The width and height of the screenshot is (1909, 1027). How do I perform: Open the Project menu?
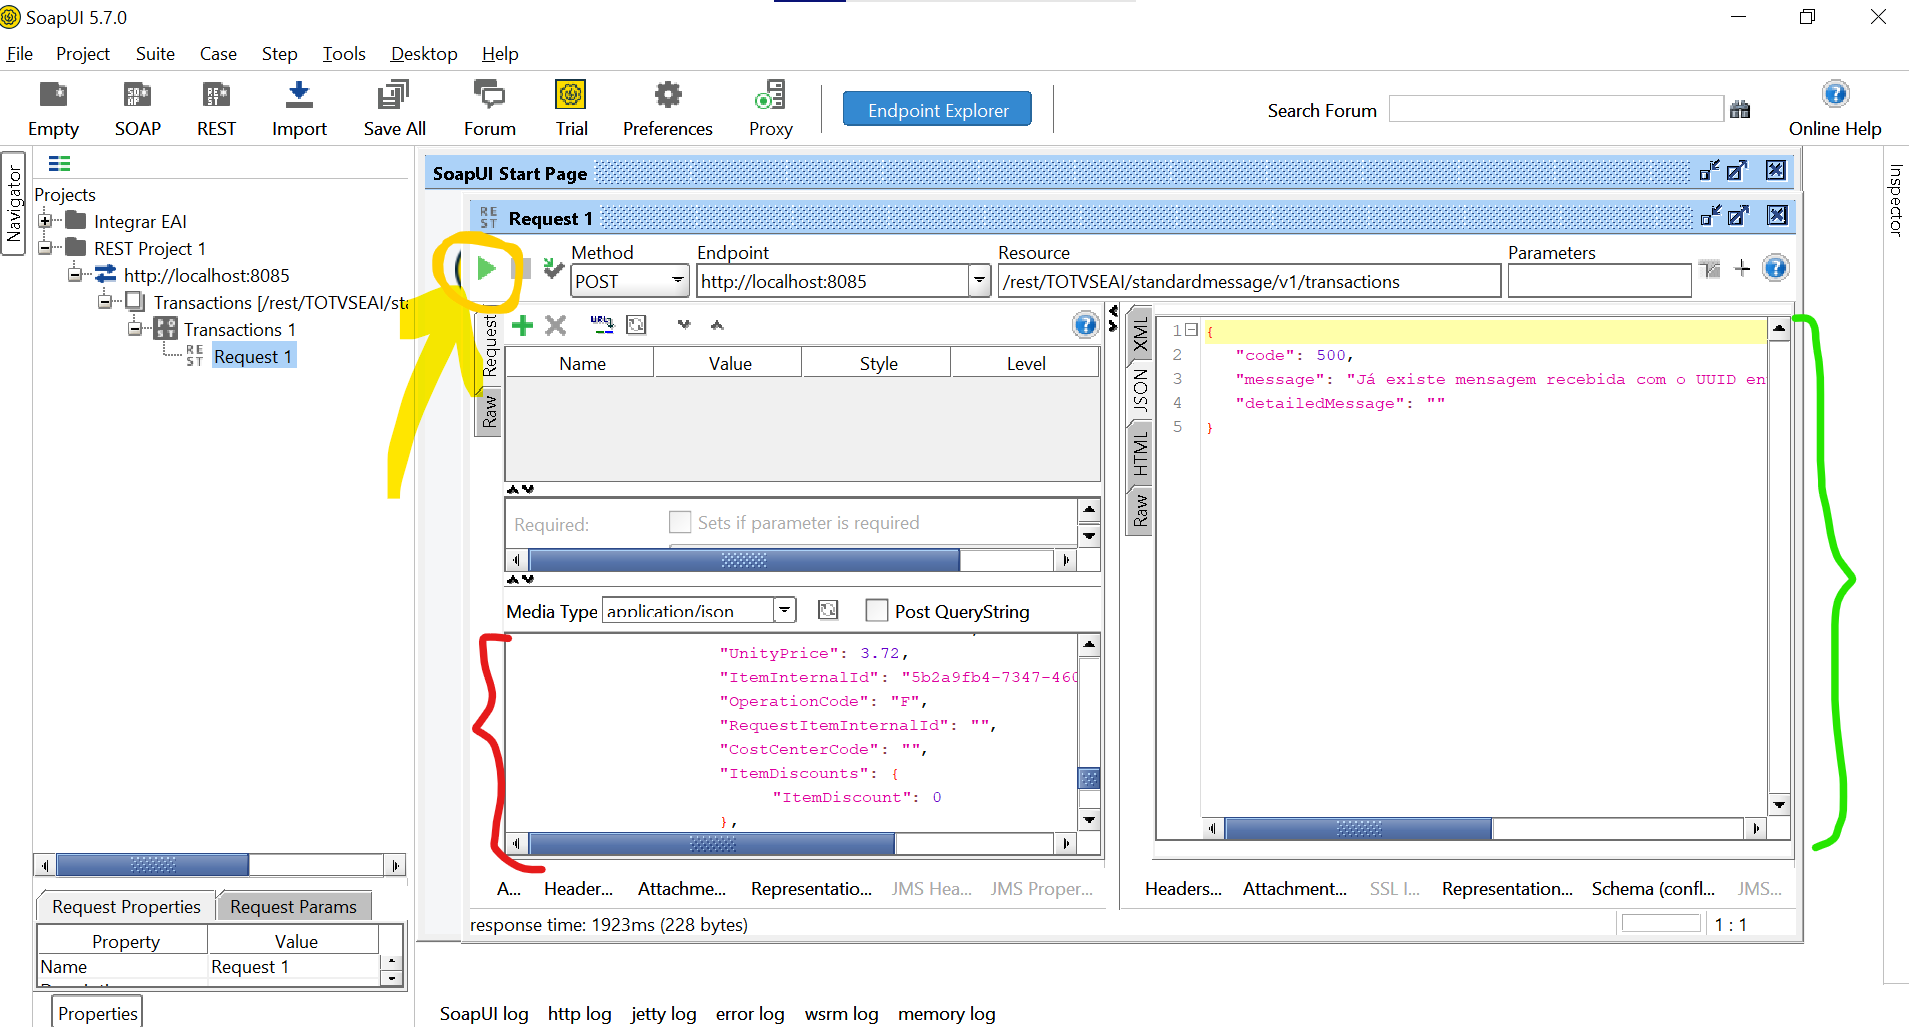pos(83,54)
